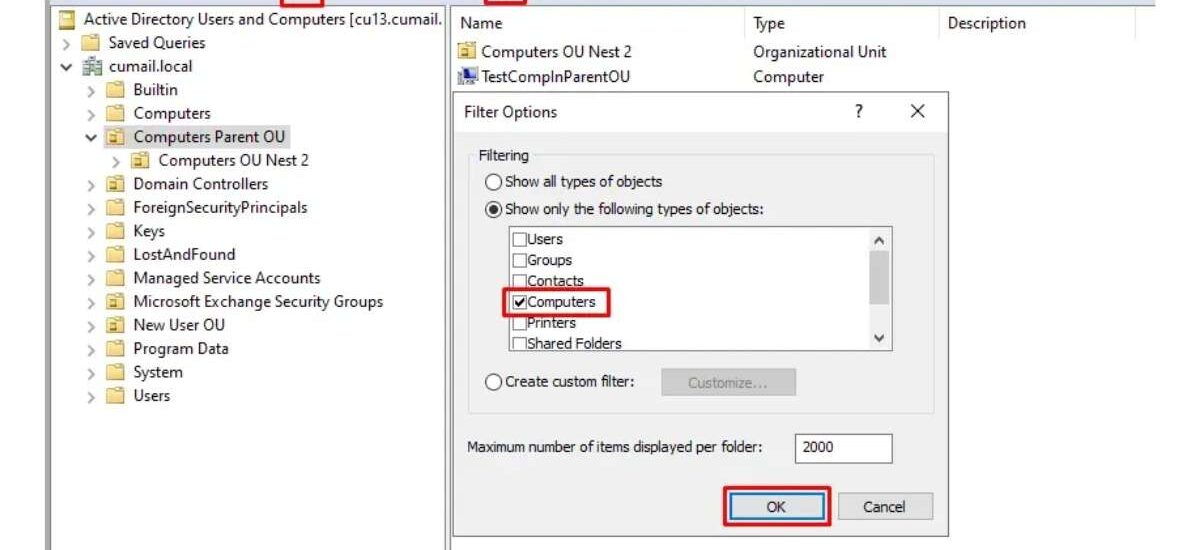1200x550 pixels.
Task: Expand the Domain Controllers node
Action: pyautogui.click(x=92, y=184)
